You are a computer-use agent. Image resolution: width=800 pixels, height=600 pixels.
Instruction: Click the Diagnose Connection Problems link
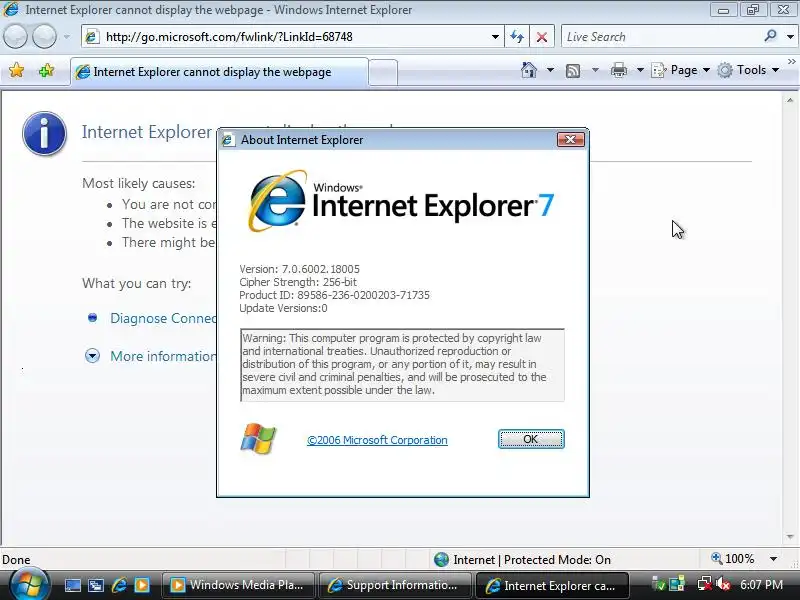pos(163,318)
